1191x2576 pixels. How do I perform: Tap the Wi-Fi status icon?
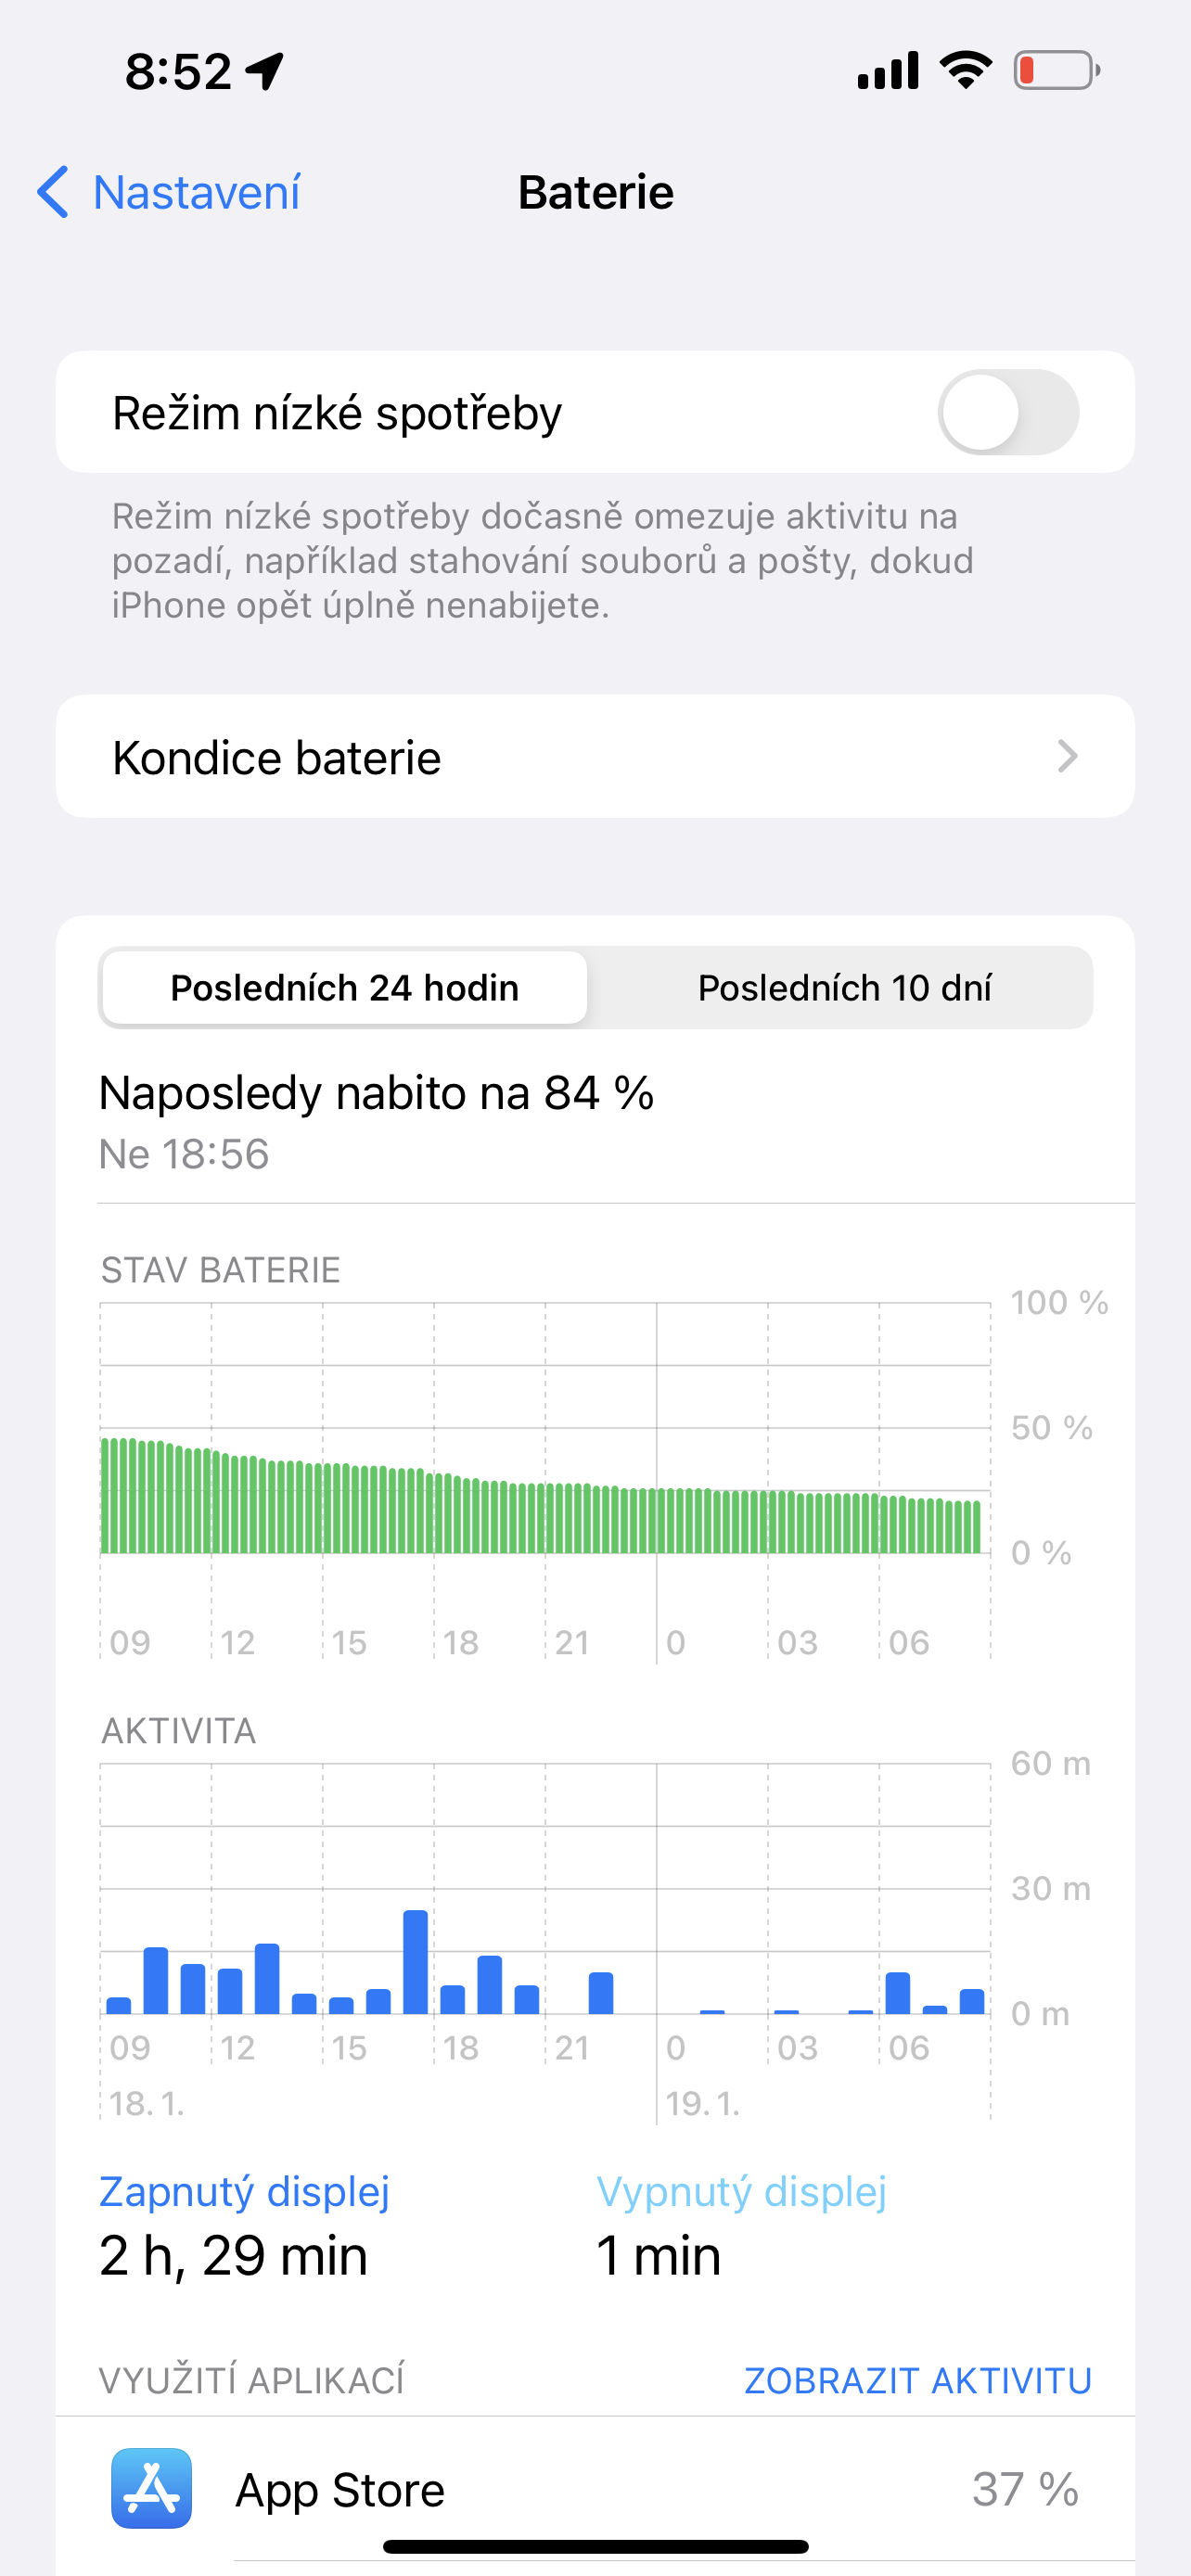[x=965, y=70]
